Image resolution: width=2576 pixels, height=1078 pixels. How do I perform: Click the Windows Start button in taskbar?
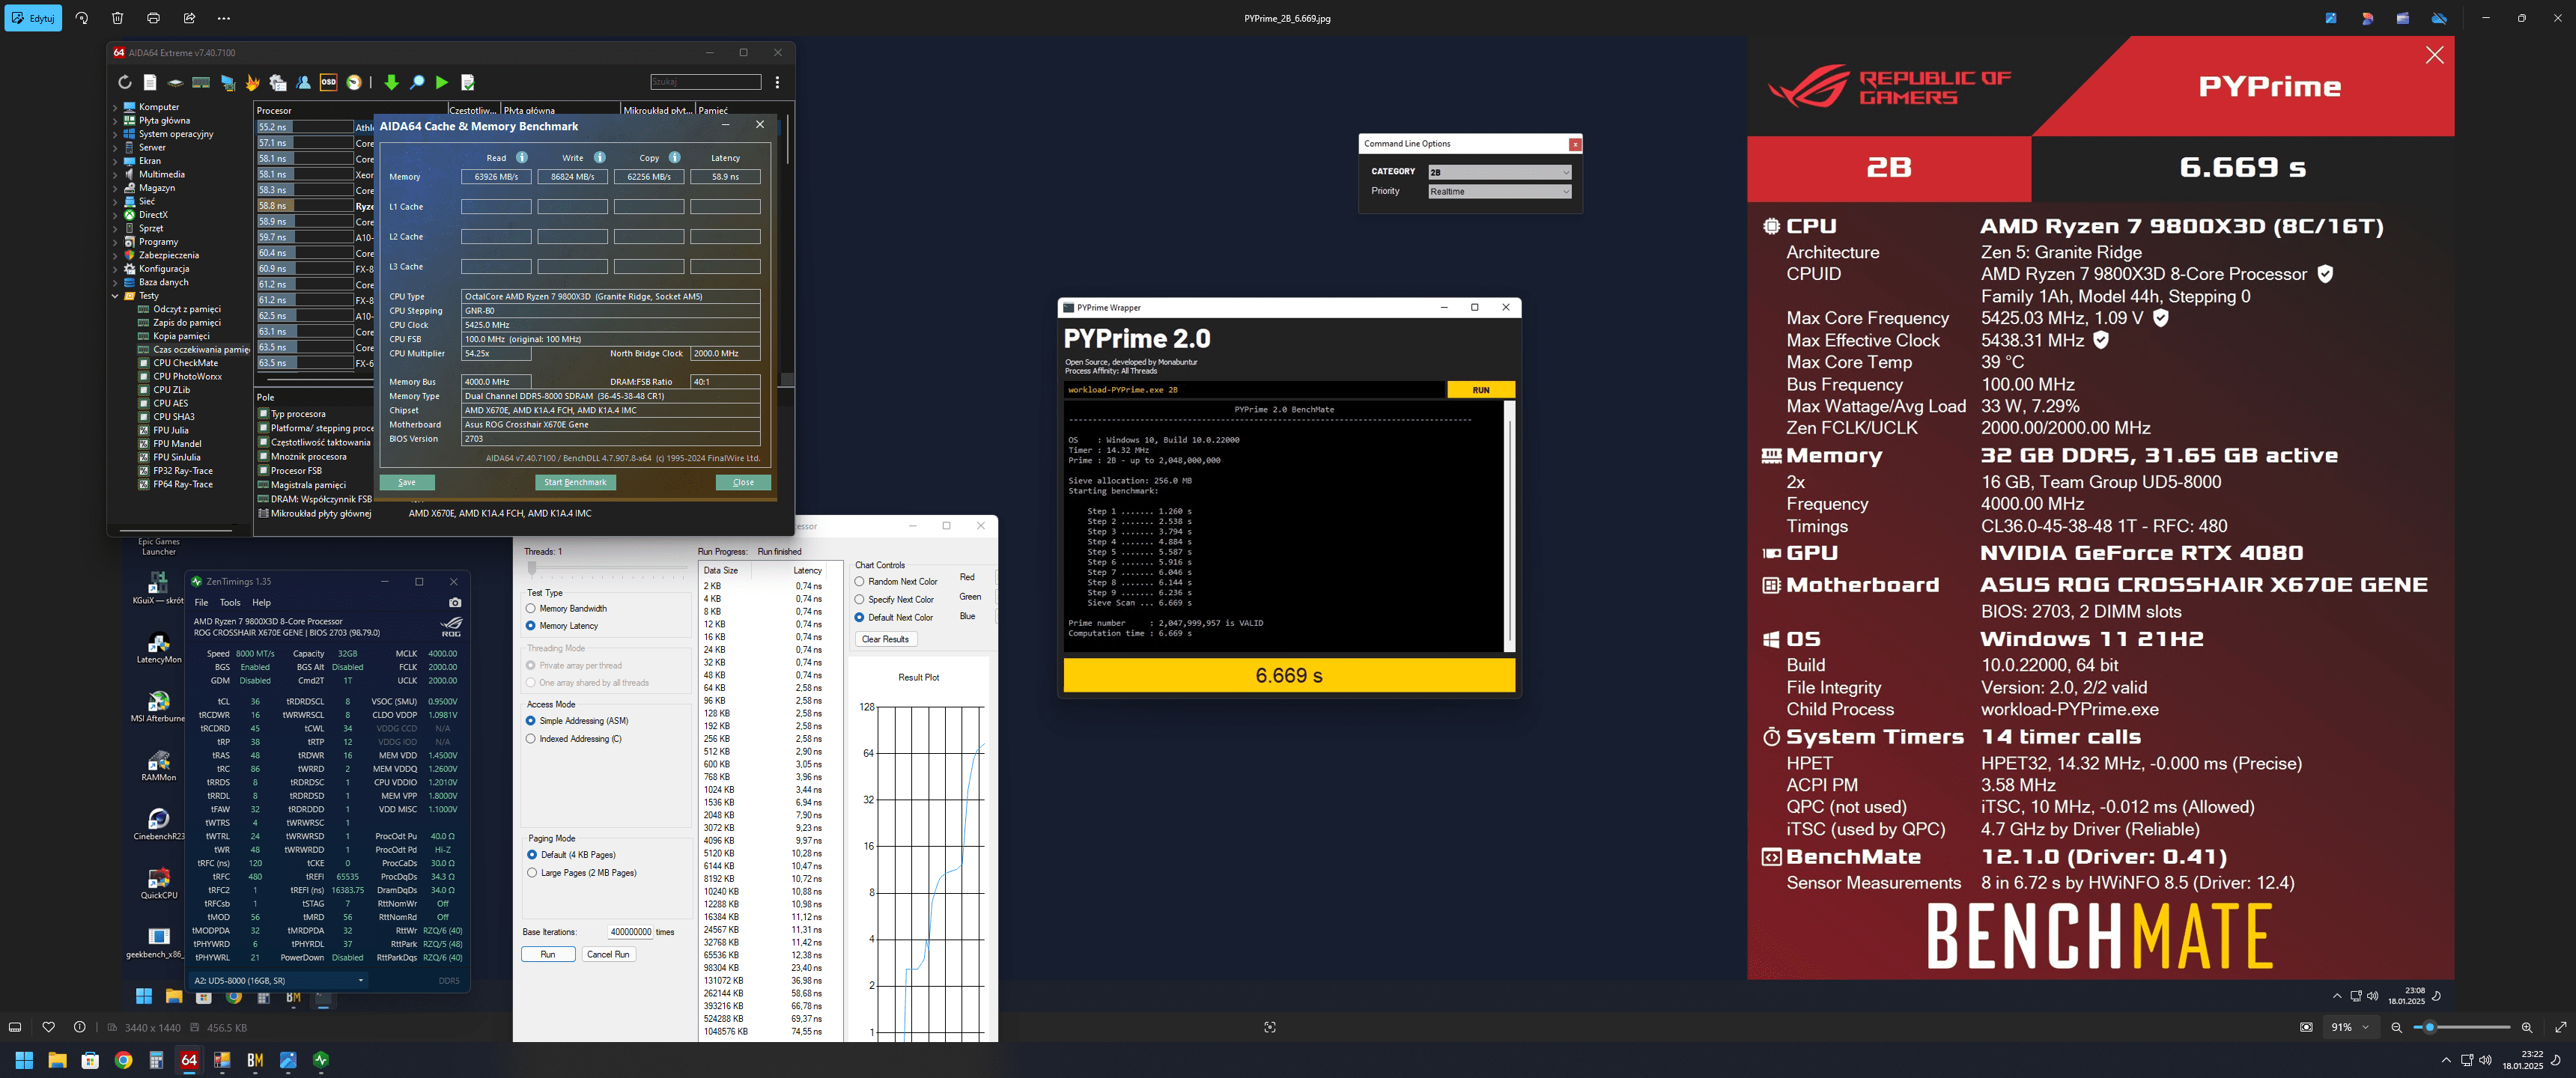24,1060
